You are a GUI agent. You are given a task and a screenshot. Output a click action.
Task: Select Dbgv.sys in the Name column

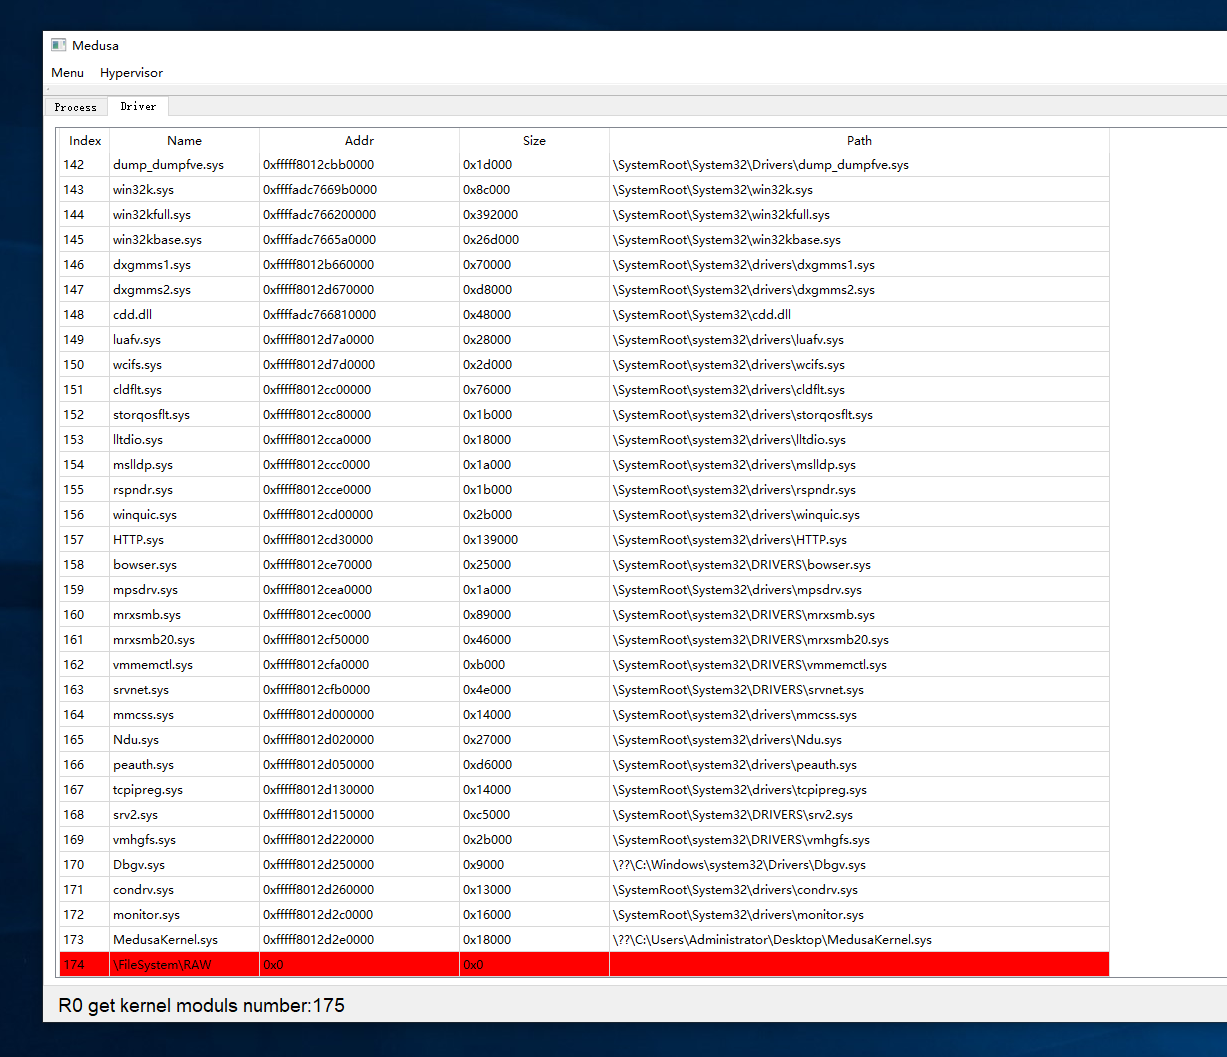pyautogui.click(x=185, y=865)
